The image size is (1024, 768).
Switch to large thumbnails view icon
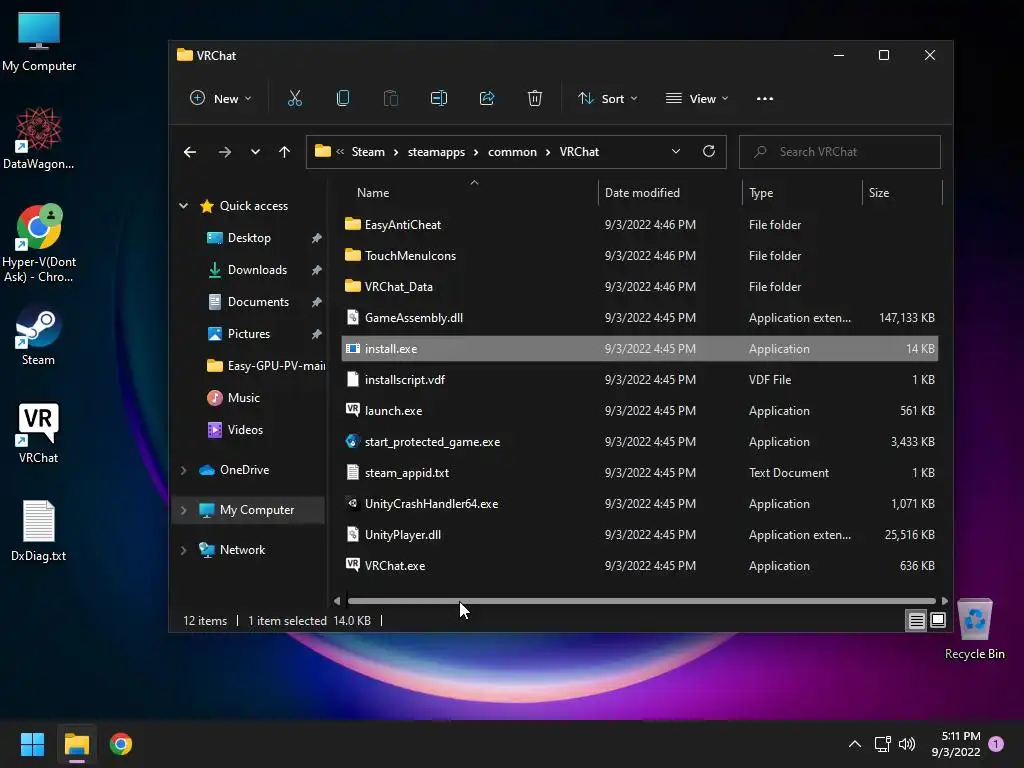(938, 620)
